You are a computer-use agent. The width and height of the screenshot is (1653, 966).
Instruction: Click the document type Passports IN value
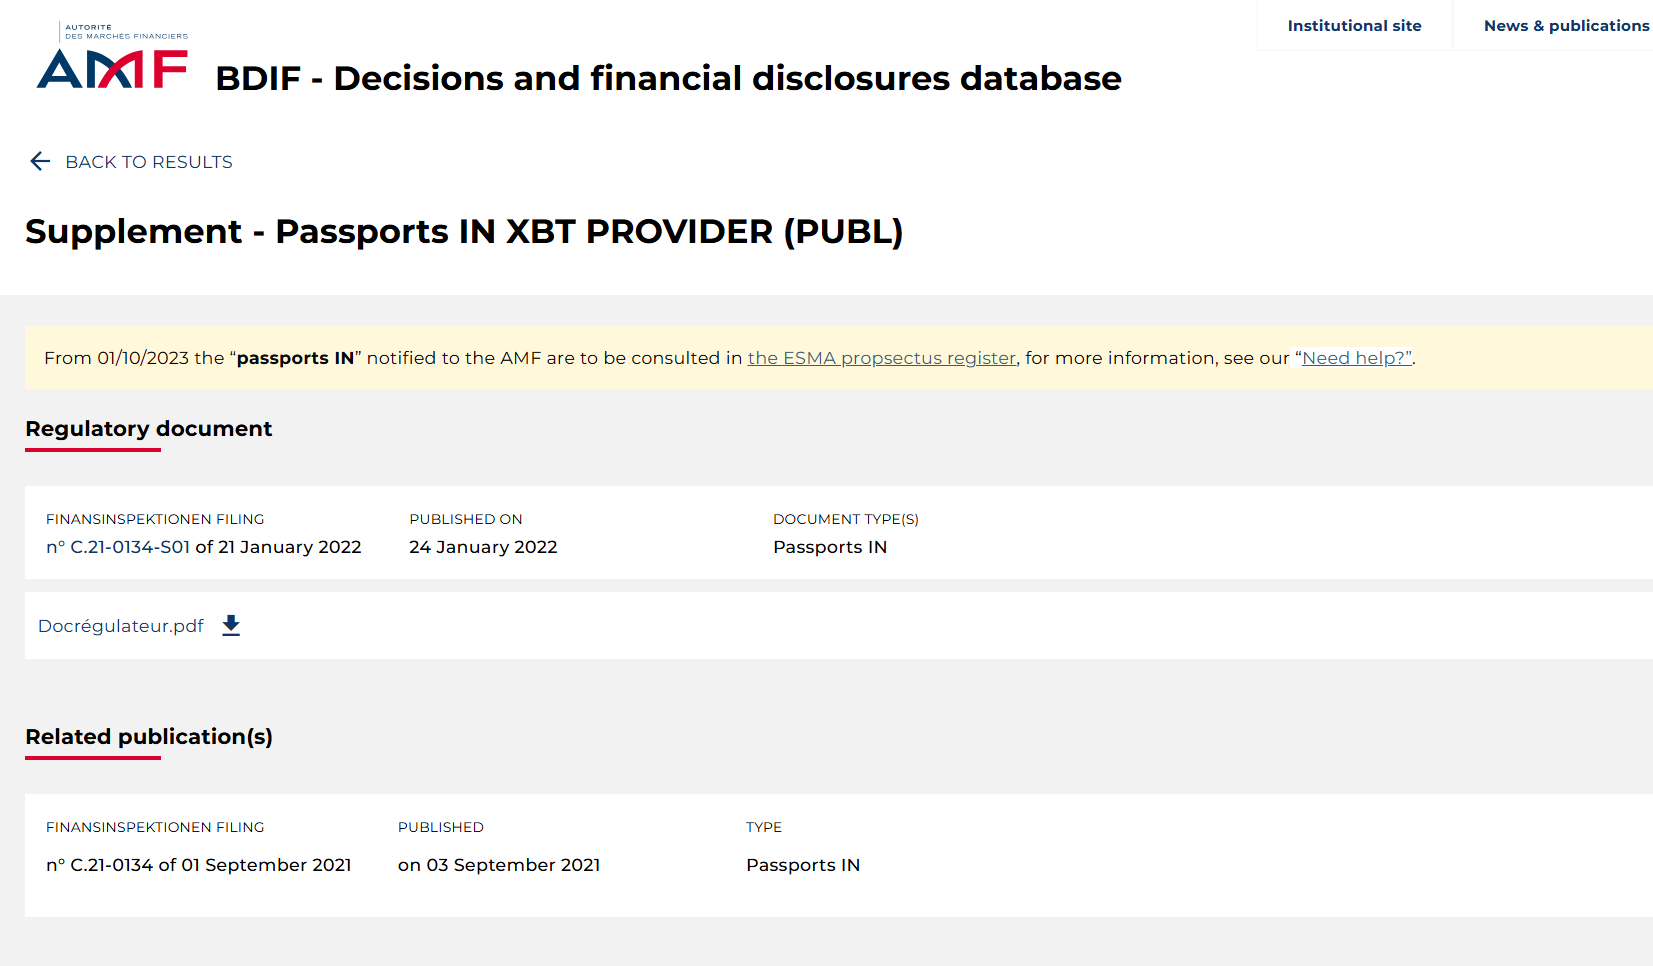(830, 547)
